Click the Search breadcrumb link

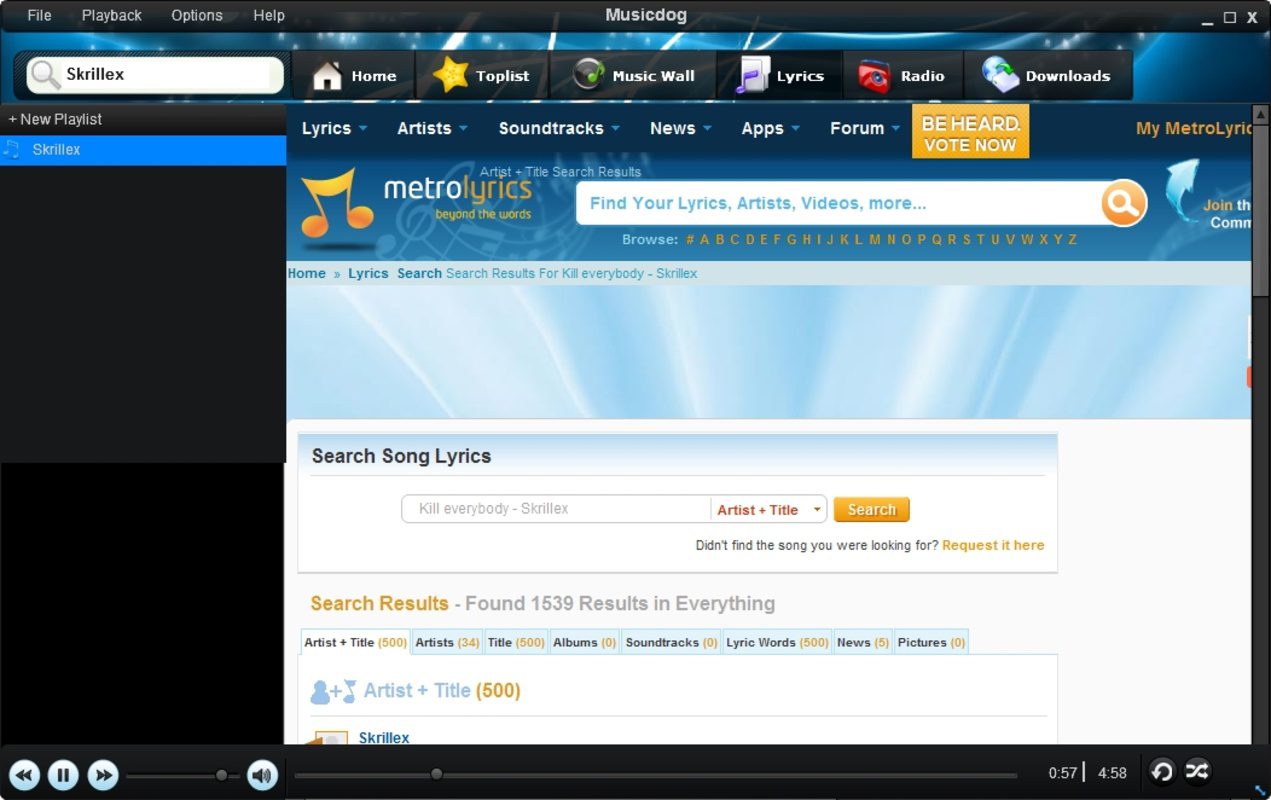(x=419, y=273)
